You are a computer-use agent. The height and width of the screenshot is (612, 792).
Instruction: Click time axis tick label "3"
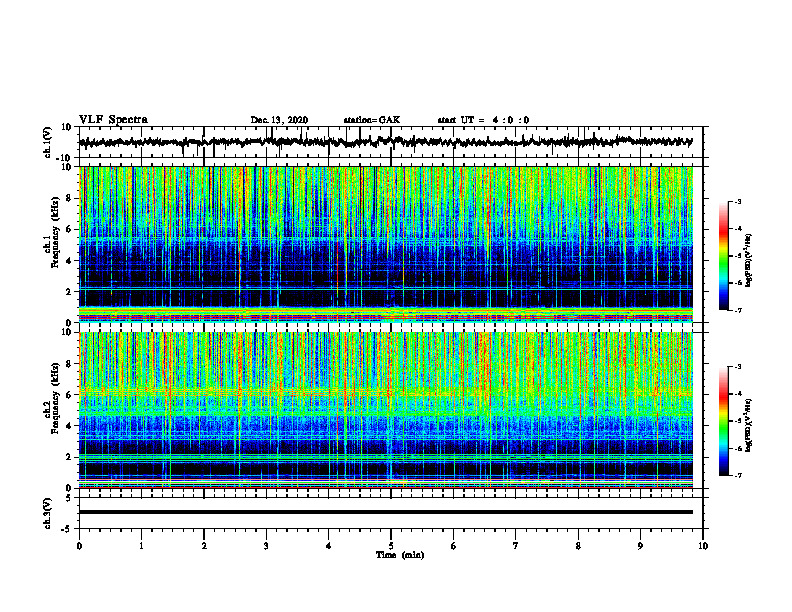(266, 546)
